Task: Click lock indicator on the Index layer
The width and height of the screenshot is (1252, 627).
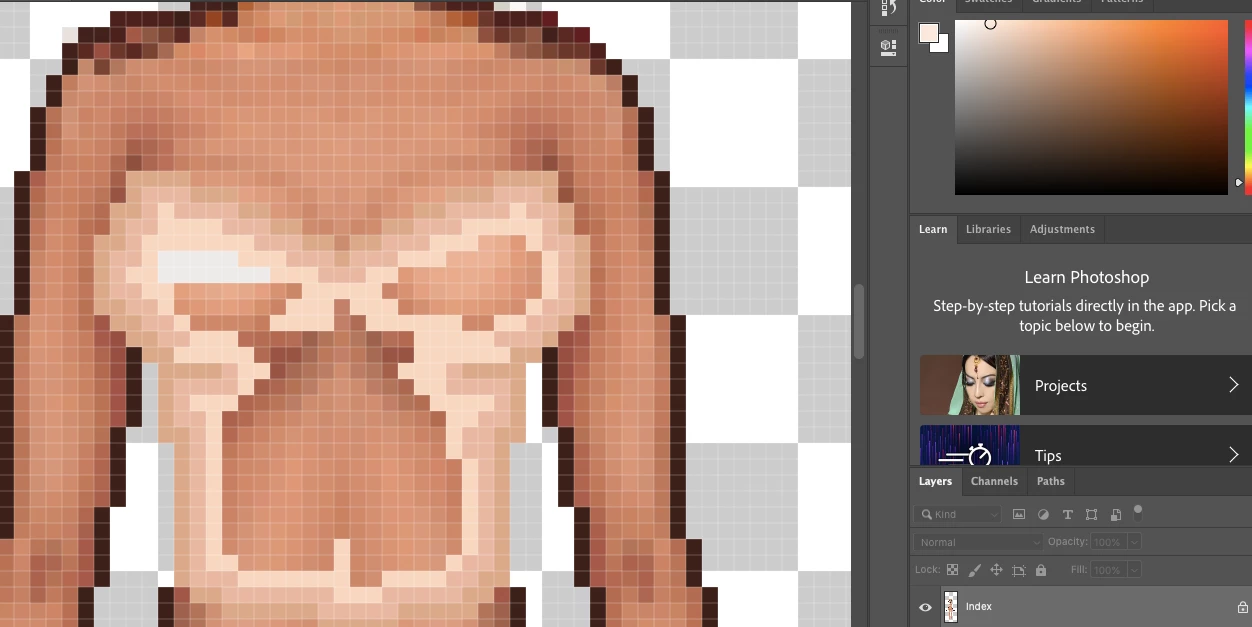Action: tap(1243, 607)
